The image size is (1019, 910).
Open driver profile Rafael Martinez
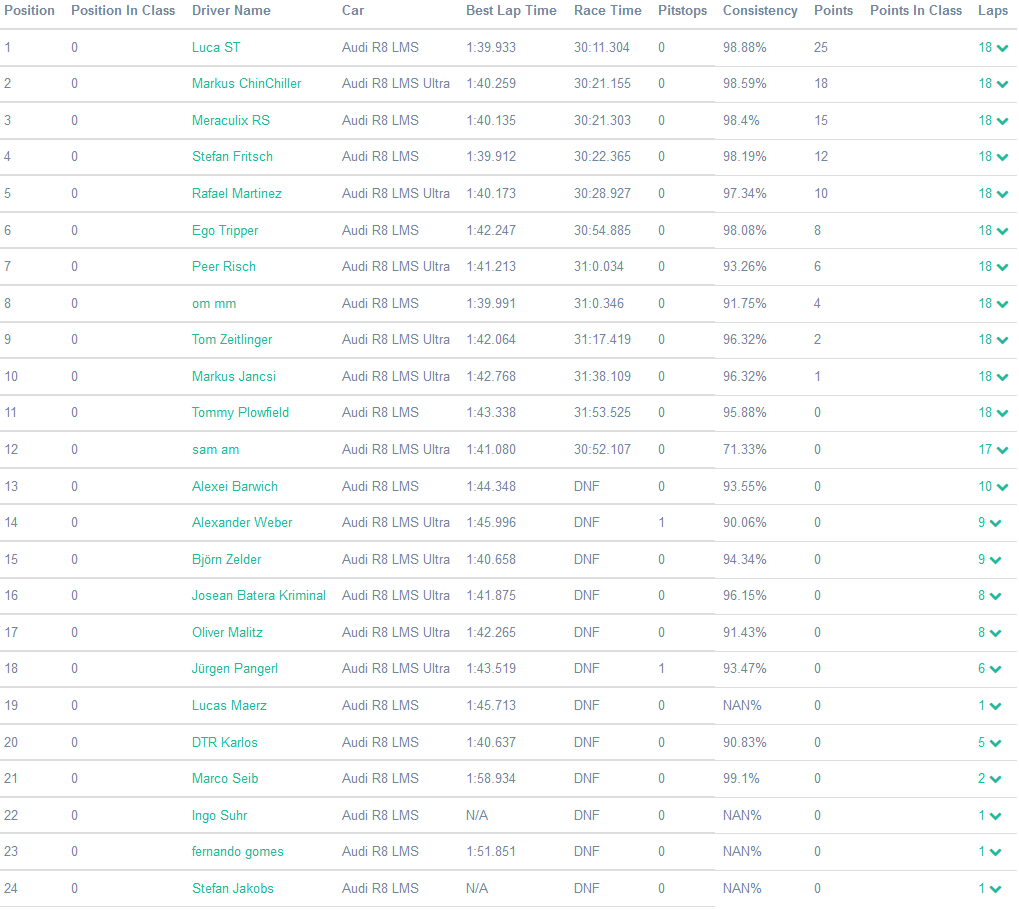[237, 194]
